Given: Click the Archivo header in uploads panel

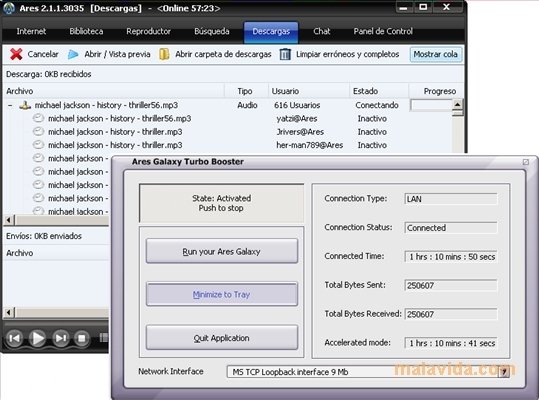Looking at the screenshot, I should (20, 253).
